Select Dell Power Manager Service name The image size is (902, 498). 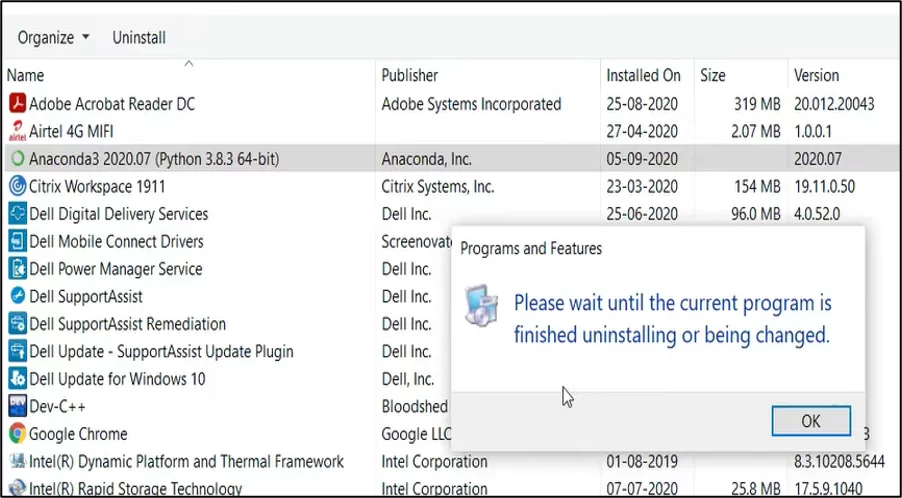coord(116,269)
